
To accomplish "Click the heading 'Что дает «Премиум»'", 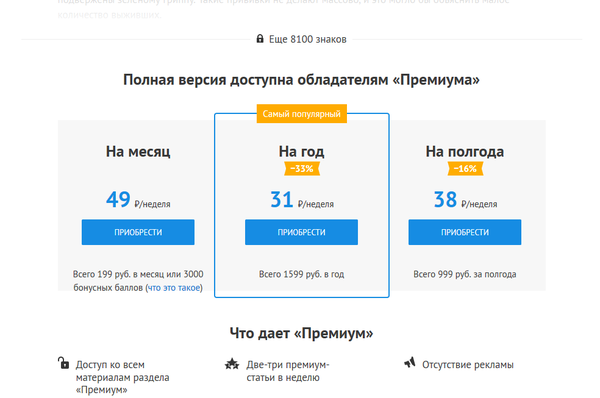I will [302, 333].
